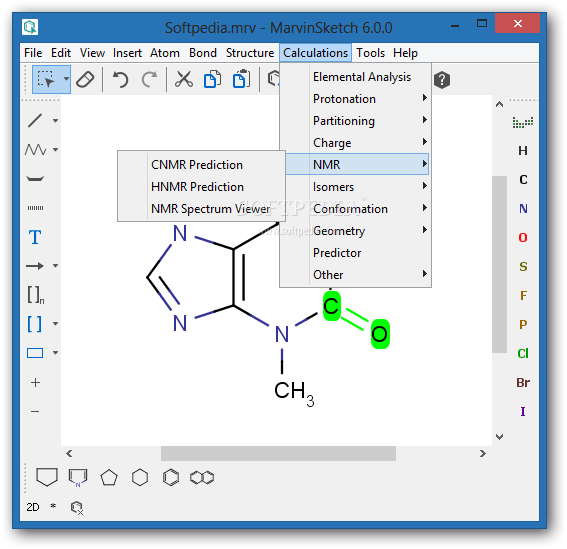Toggle 2D mode indicator

(x=33, y=507)
